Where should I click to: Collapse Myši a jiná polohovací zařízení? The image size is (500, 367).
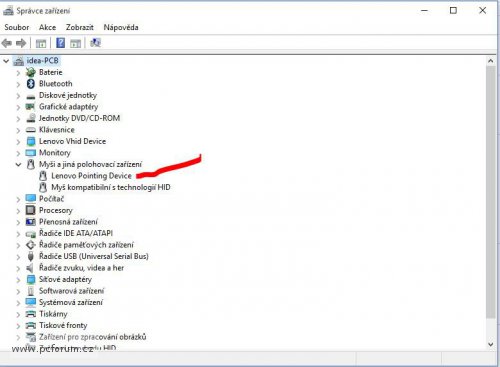pos(18,165)
